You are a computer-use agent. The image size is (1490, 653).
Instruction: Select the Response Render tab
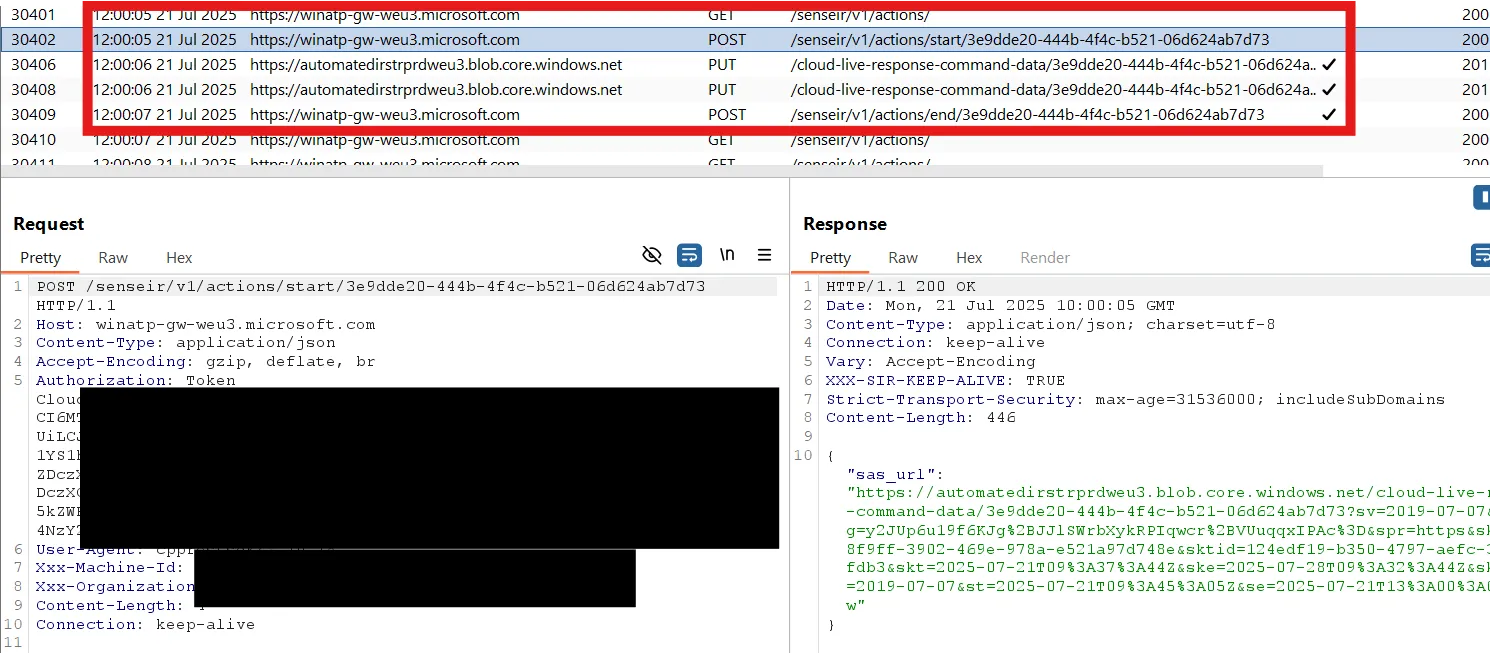coord(1045,258)
